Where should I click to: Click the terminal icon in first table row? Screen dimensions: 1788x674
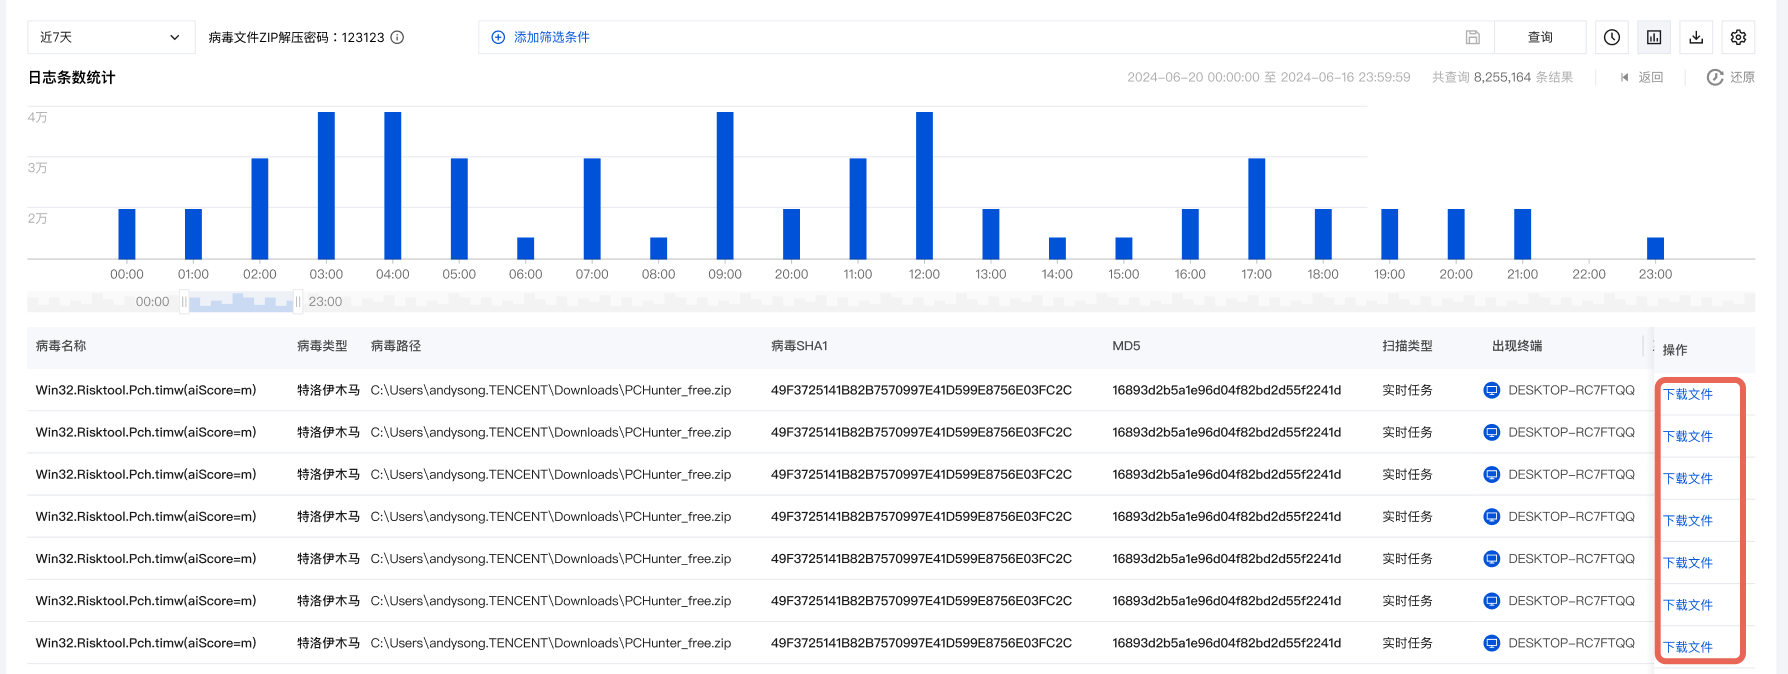(1491, 390)
